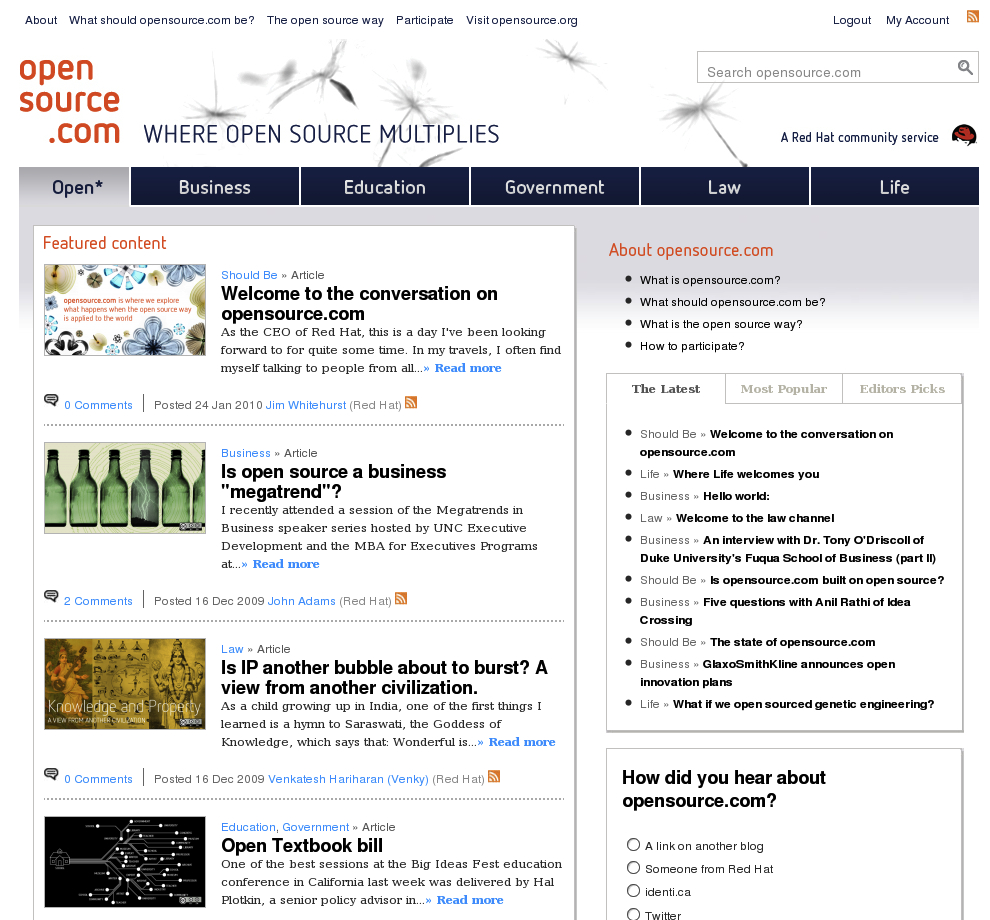
Task: Switch to the Law channel tab
Action: pos(724,186)
